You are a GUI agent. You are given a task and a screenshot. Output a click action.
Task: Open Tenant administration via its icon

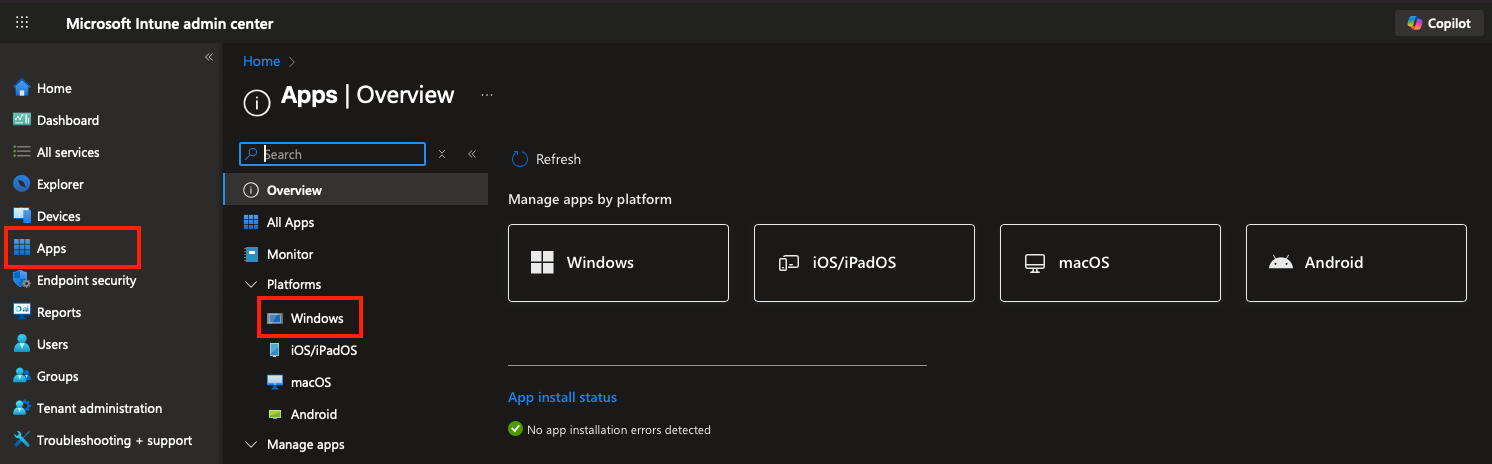22,408
